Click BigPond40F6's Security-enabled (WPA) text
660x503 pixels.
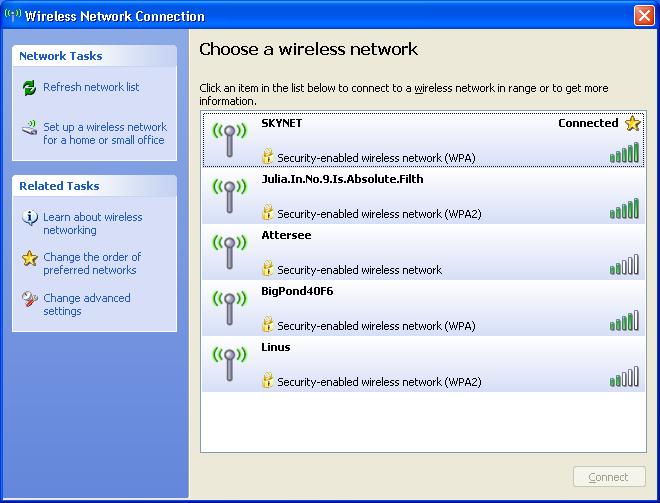tap(376, 326)
